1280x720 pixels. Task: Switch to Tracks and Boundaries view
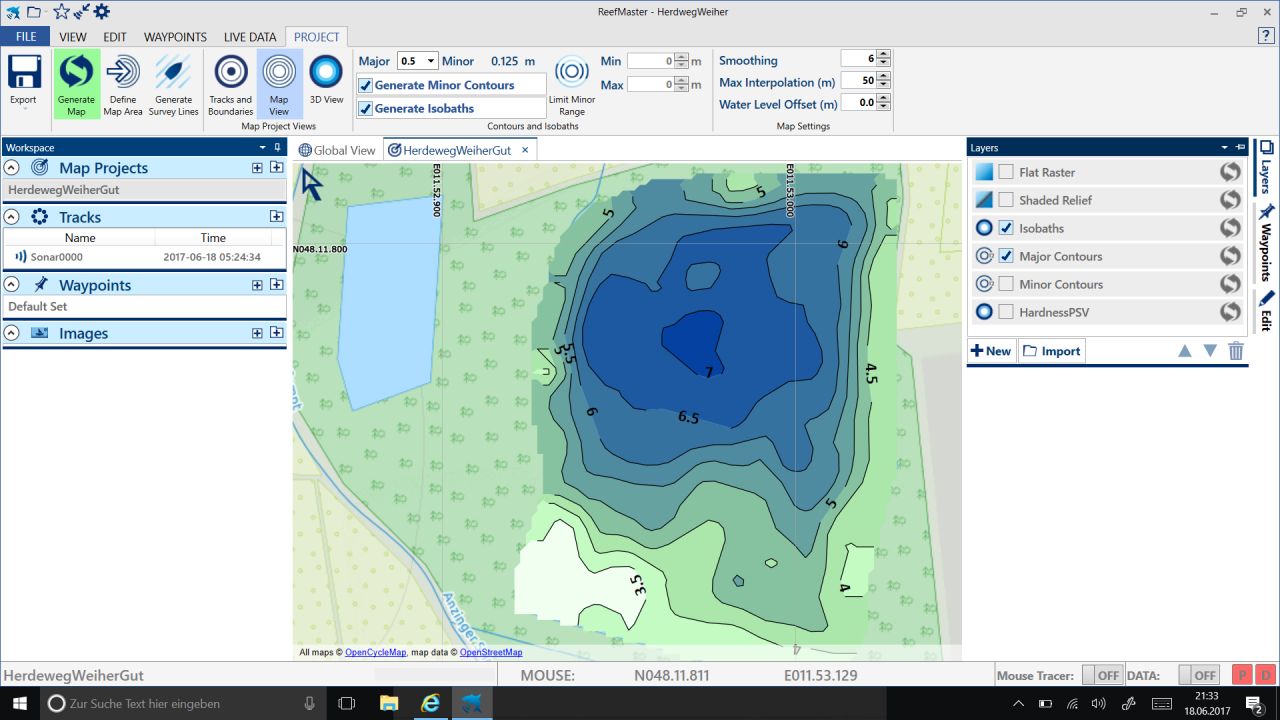(x=231, y=74)
